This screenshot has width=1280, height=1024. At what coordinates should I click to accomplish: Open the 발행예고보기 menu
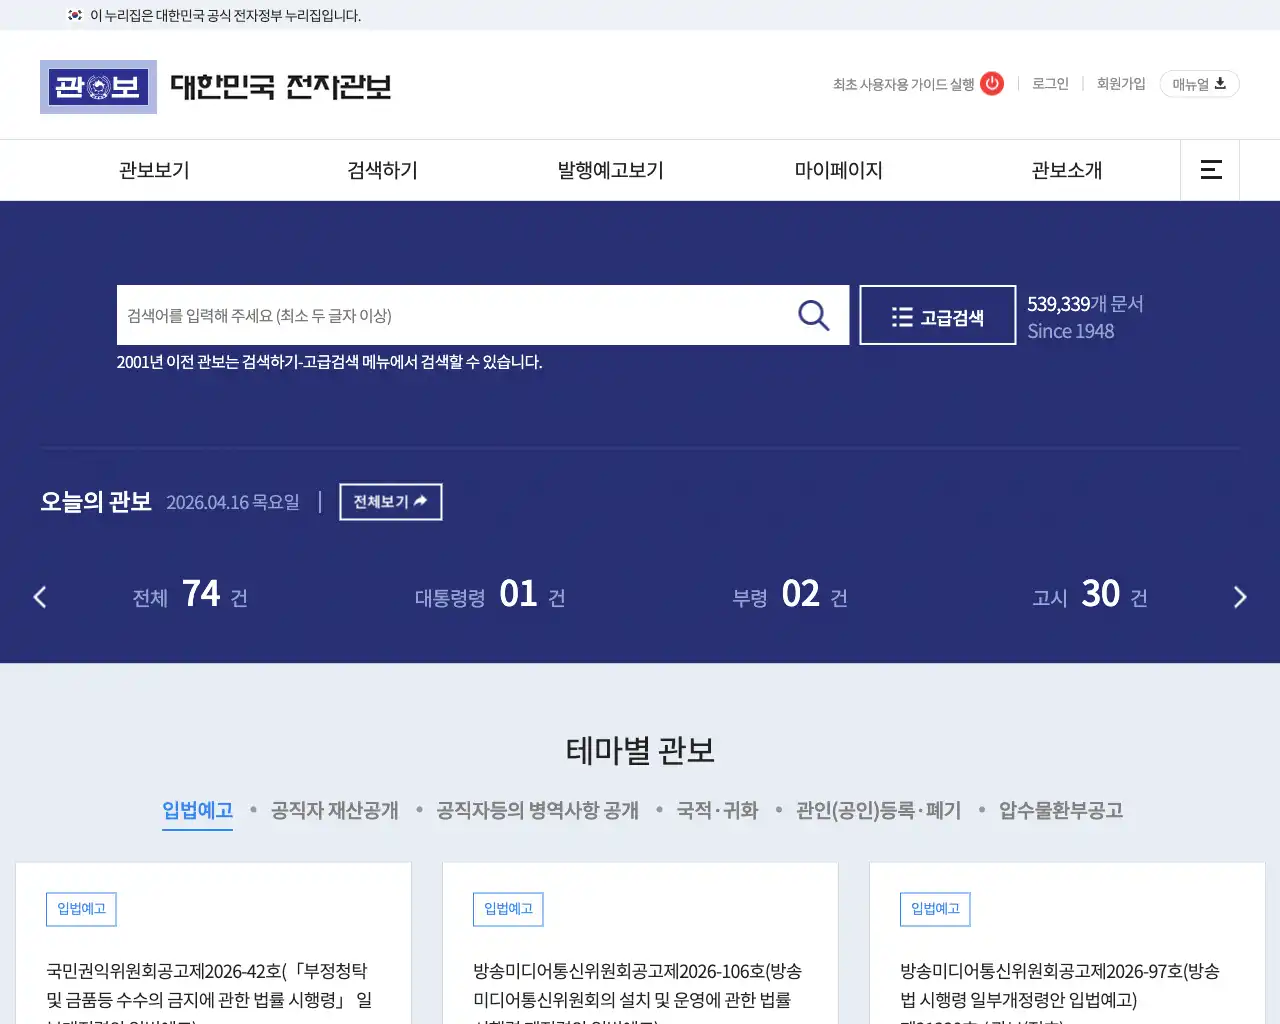click(609, 170)
